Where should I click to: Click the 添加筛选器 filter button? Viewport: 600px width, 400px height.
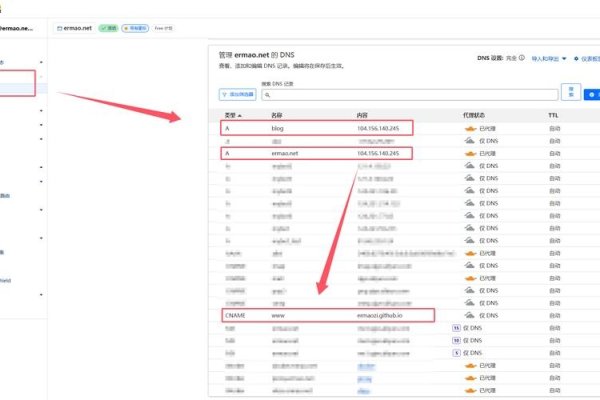click(238, 95)
